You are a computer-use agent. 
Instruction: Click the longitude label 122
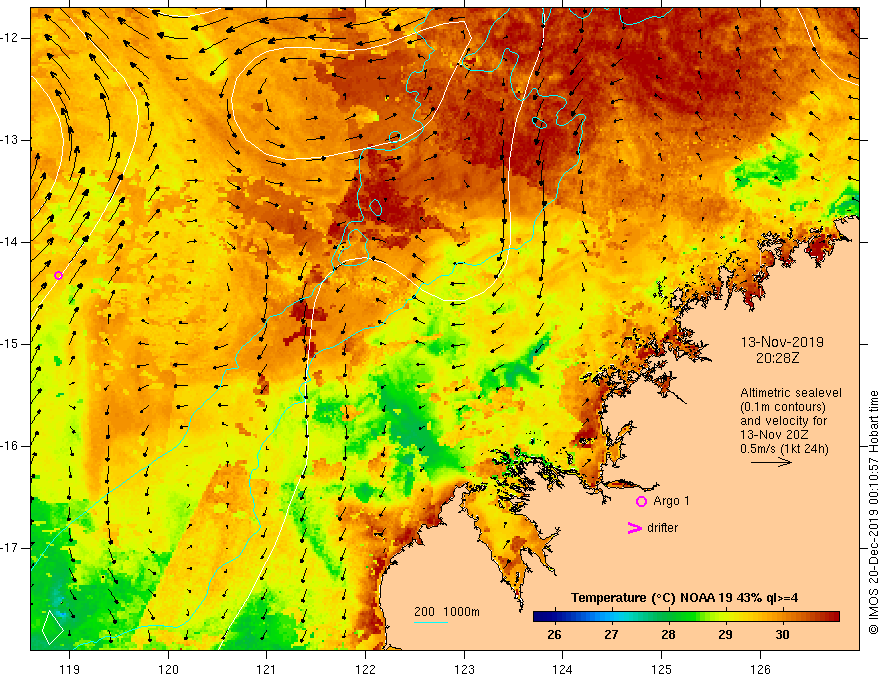tap(365, 669)
